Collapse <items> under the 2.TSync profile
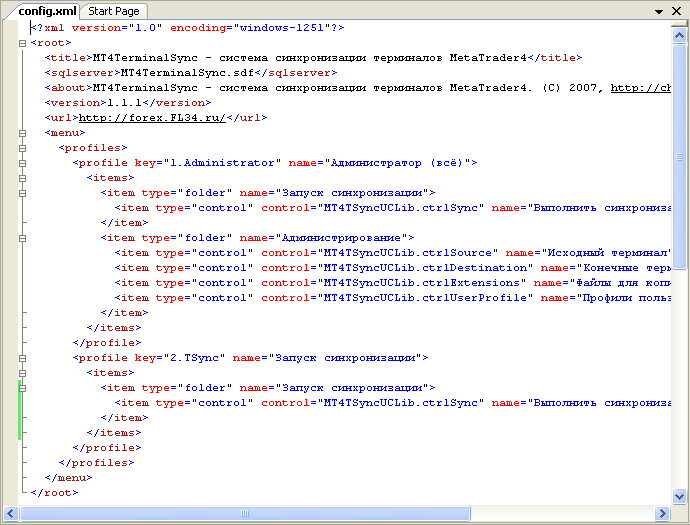The width and height of the screenshot is (690, 525). tap(22, 373)
